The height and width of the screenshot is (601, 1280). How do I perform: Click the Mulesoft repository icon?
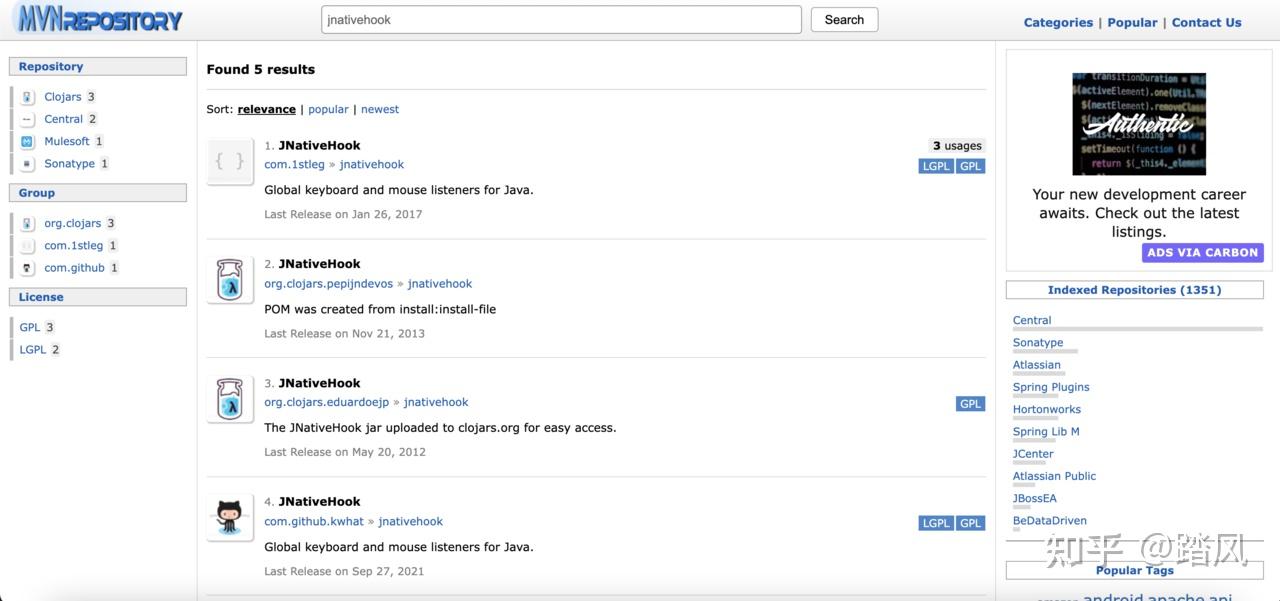tap(27, 142)
